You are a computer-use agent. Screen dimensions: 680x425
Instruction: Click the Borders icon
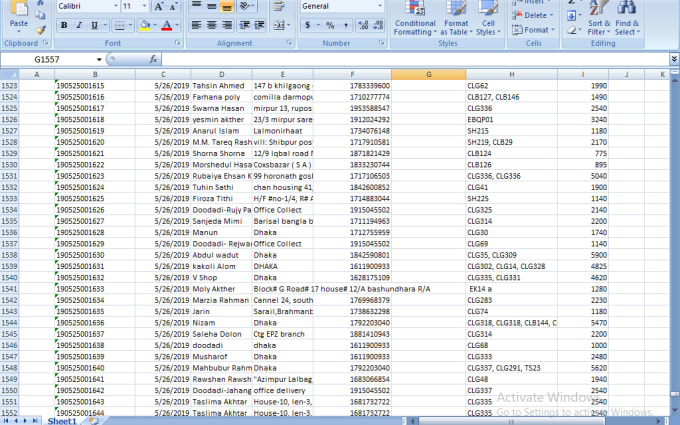(x=119, y=26)
